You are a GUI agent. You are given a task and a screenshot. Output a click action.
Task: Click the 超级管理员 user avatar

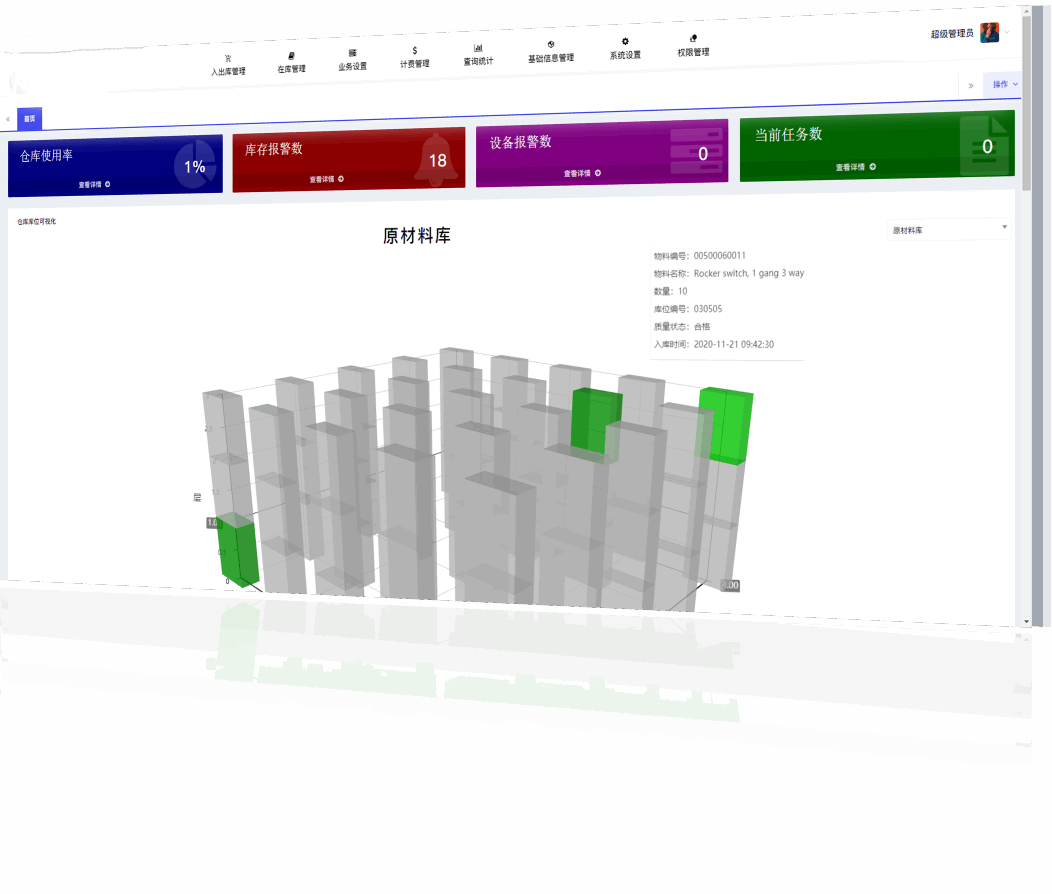click(x=990, y=32)
